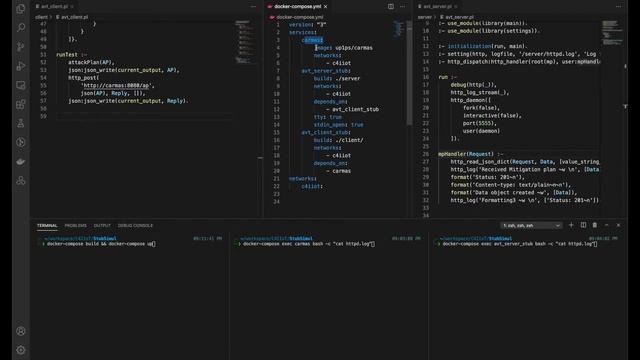The image size is (640, 360).
Task: Open the http://carmas:8080/ap URL link
Action: click(116, 86)
